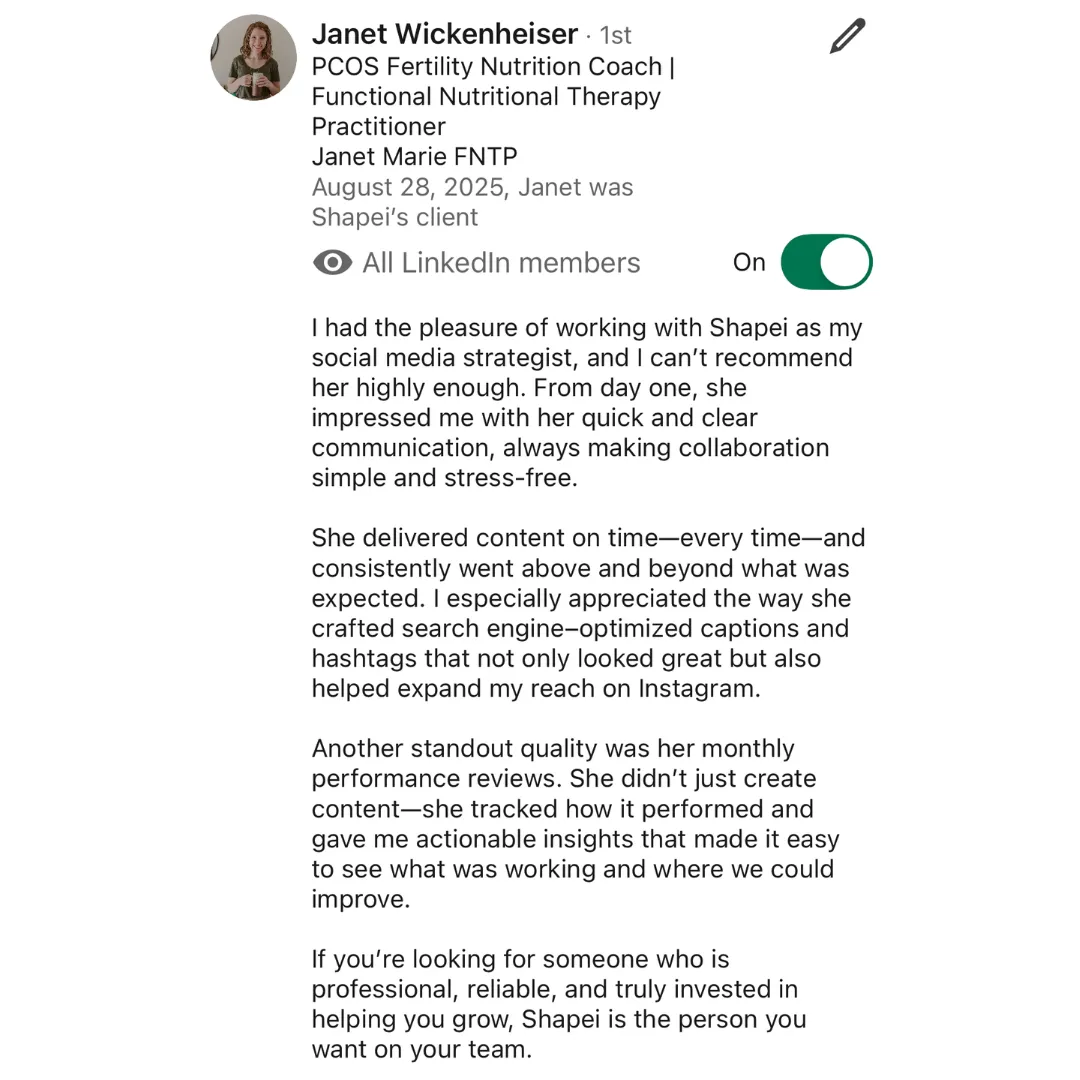Click the eye visibility icon
Image resolution: width=1080 pixels, height=1080 pixels.
pyautogui.click(x=333, y=262)
